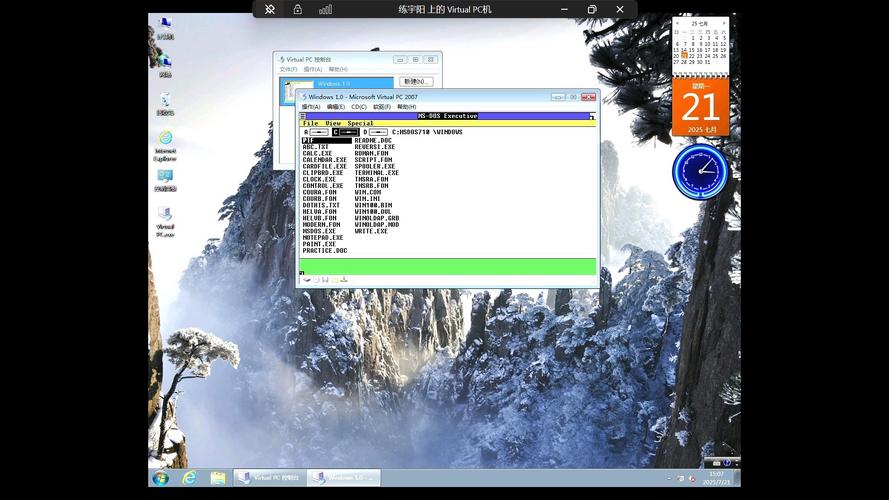This screenshot has height=500, width=889.
Task: Select drive D icon in MS-DOS Executive
Action: [x=375, y=132]
